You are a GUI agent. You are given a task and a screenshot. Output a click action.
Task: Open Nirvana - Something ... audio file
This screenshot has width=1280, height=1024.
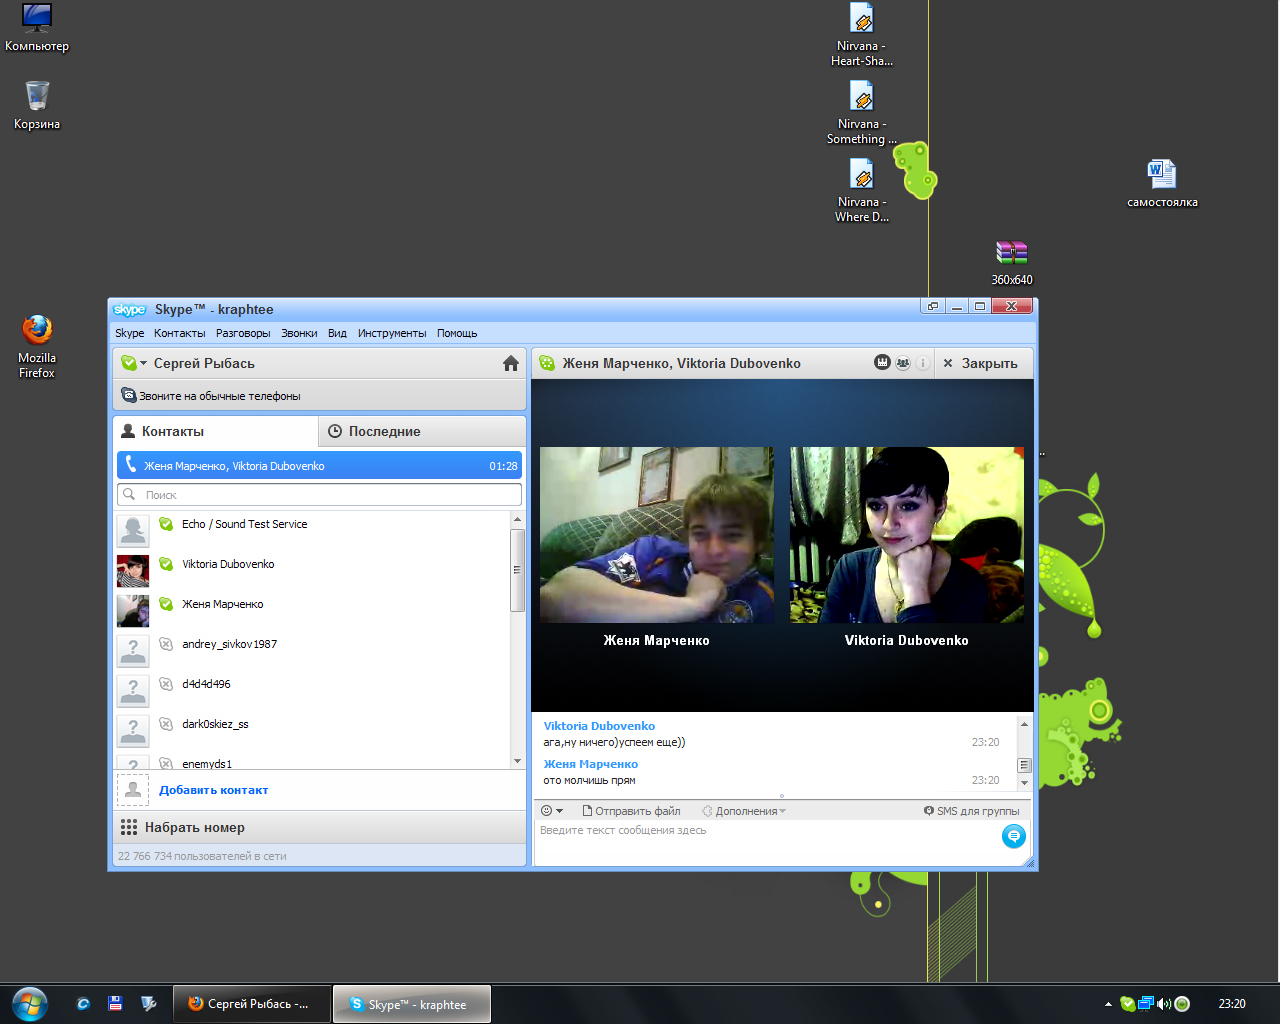(861, 113)
